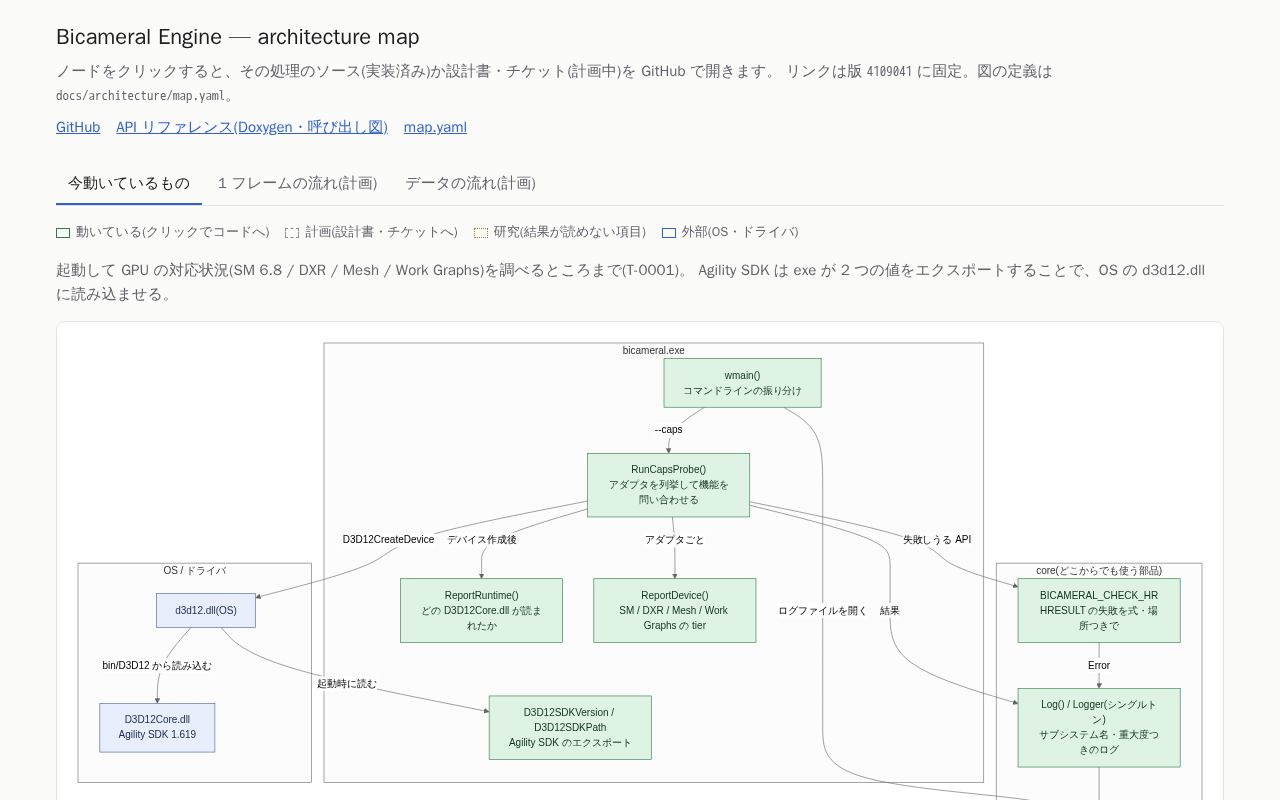1280x800 pixels.
Task: Click the --caps edge label
Action: point(669,430)
